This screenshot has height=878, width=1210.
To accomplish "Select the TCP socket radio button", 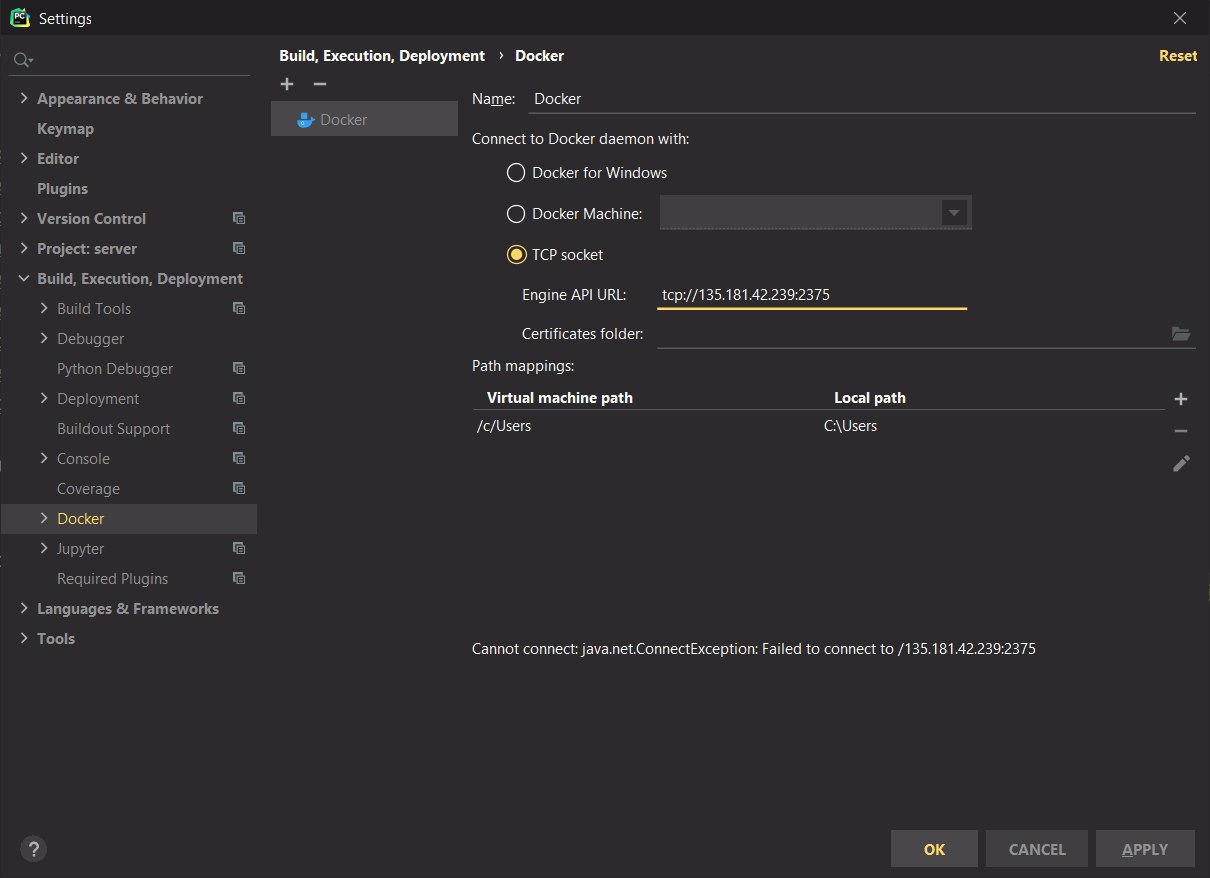I will 516,255.
